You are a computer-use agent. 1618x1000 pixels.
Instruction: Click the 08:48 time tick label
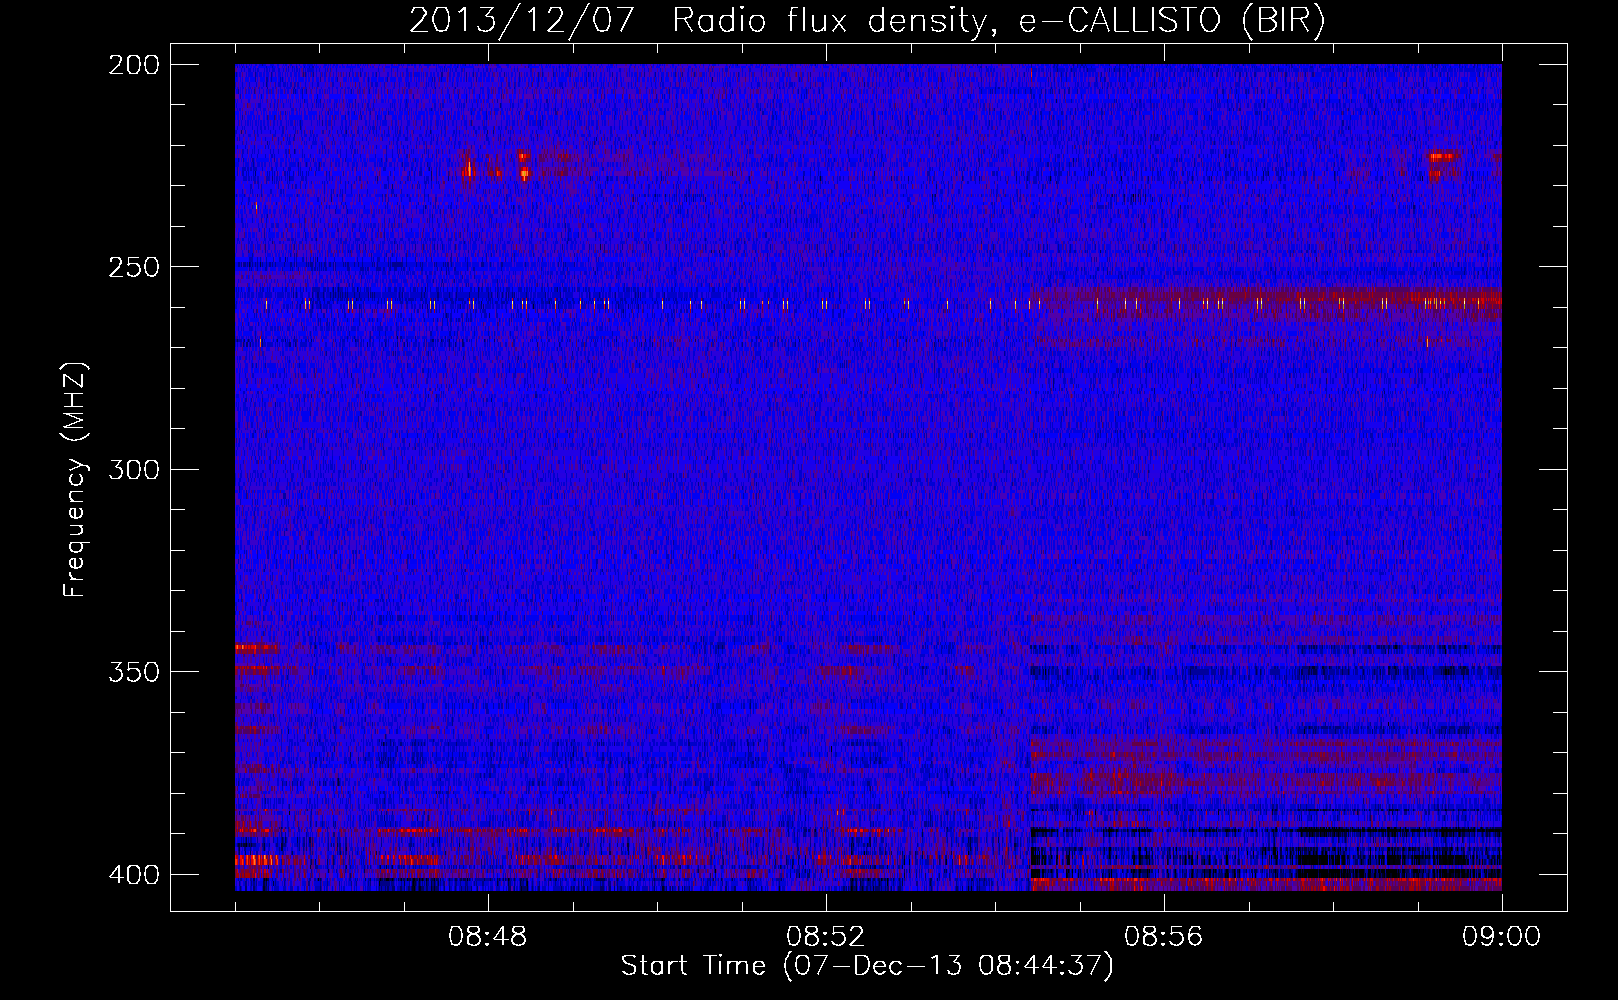(488, 937)
